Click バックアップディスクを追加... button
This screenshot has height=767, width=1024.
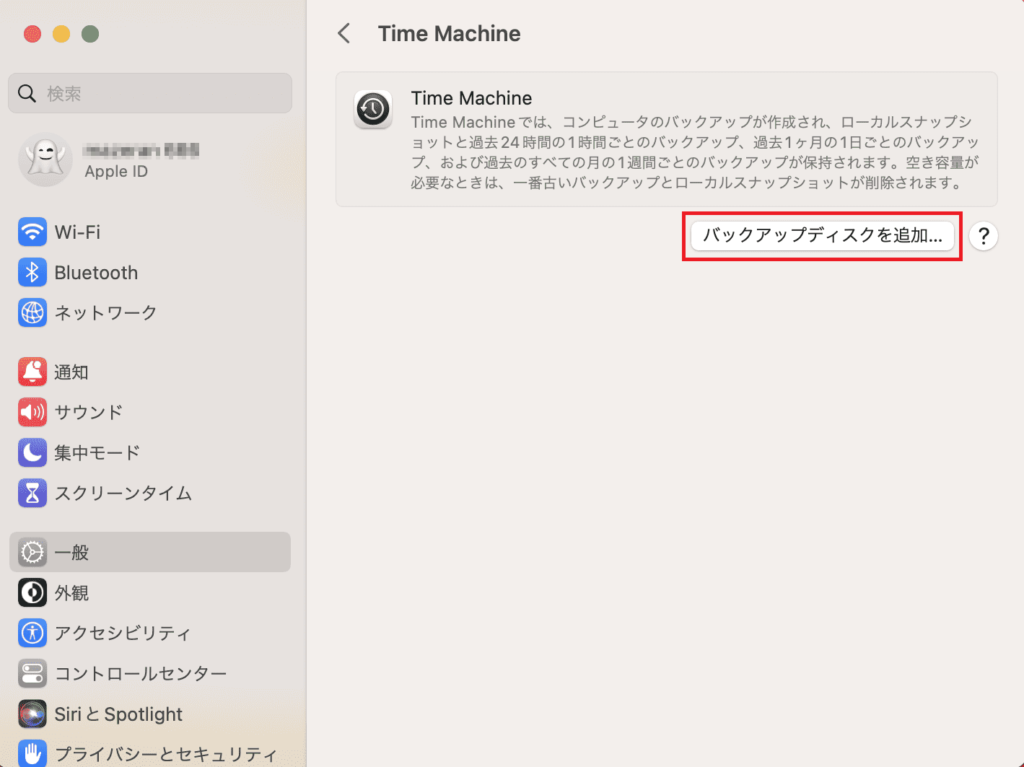pos(822,235)
